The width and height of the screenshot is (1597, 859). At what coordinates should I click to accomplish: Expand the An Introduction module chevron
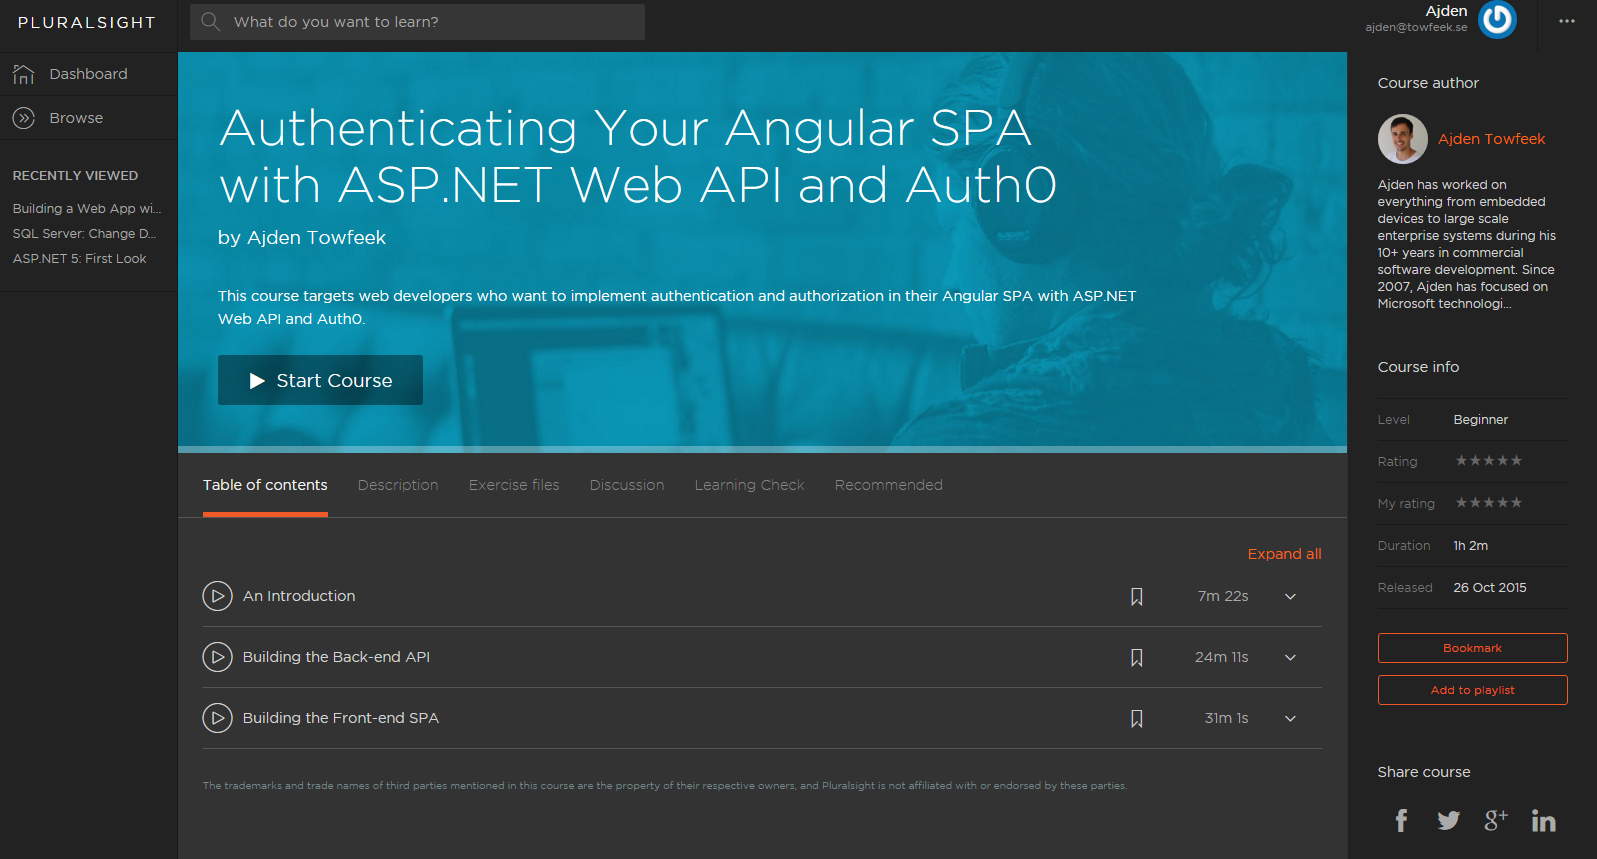(x=1290, y=597)
